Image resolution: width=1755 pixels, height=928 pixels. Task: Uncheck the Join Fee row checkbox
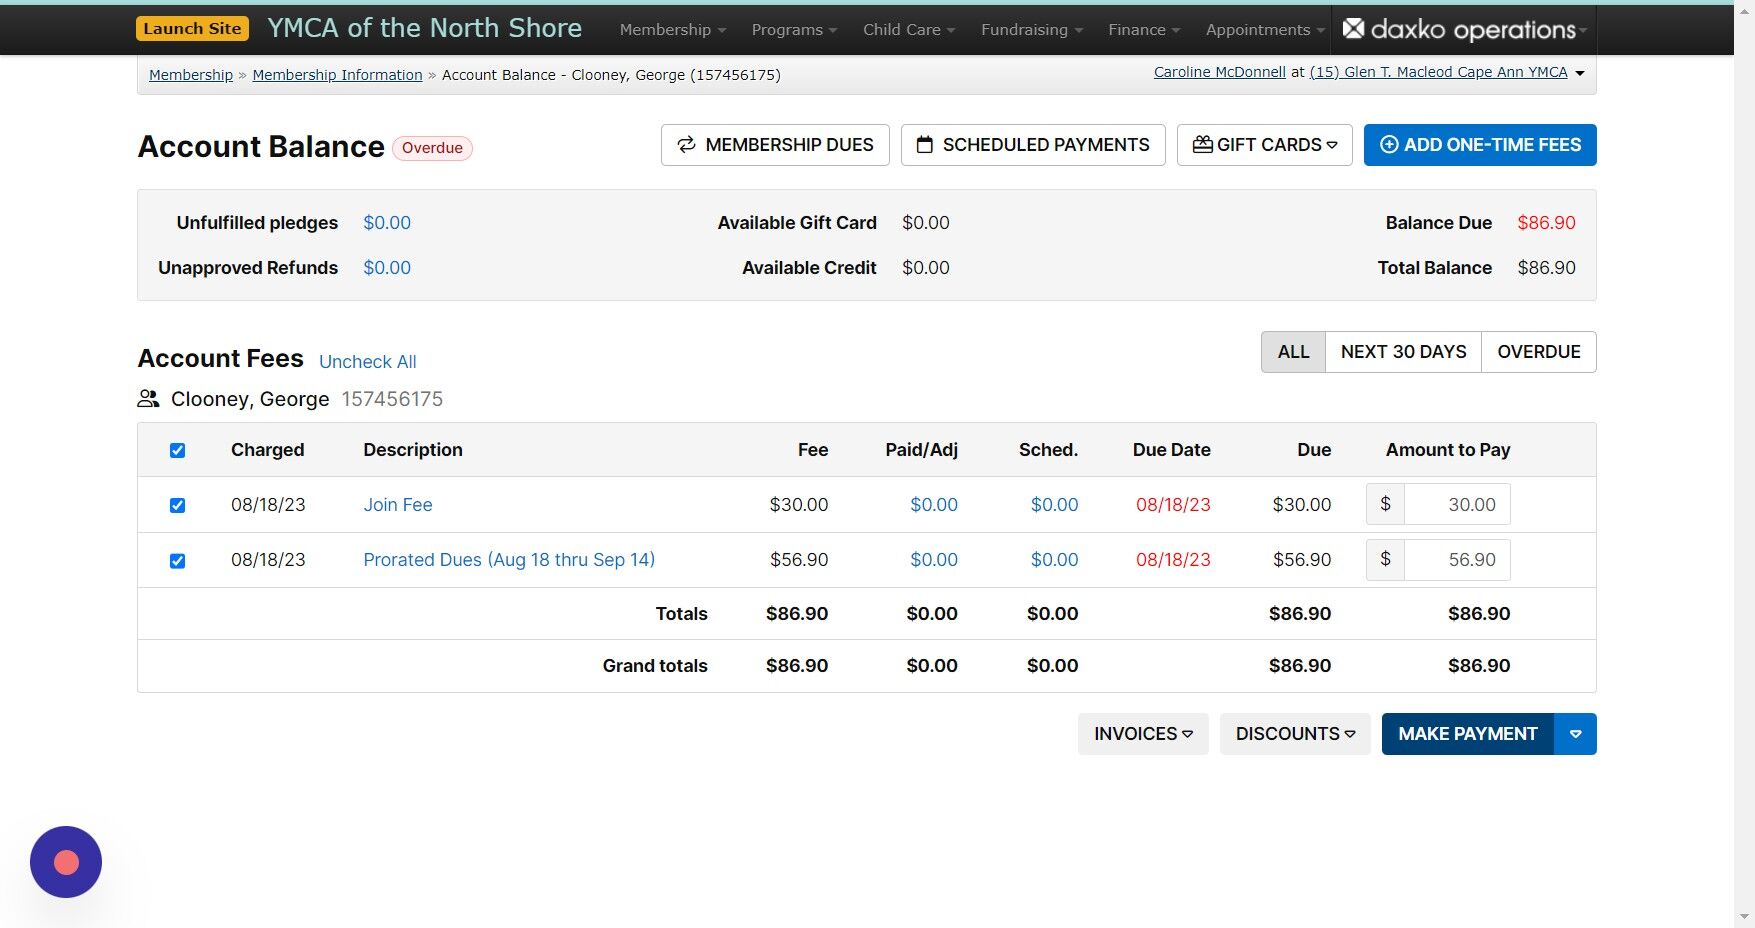pyautogui.click(x=177, y=505)
